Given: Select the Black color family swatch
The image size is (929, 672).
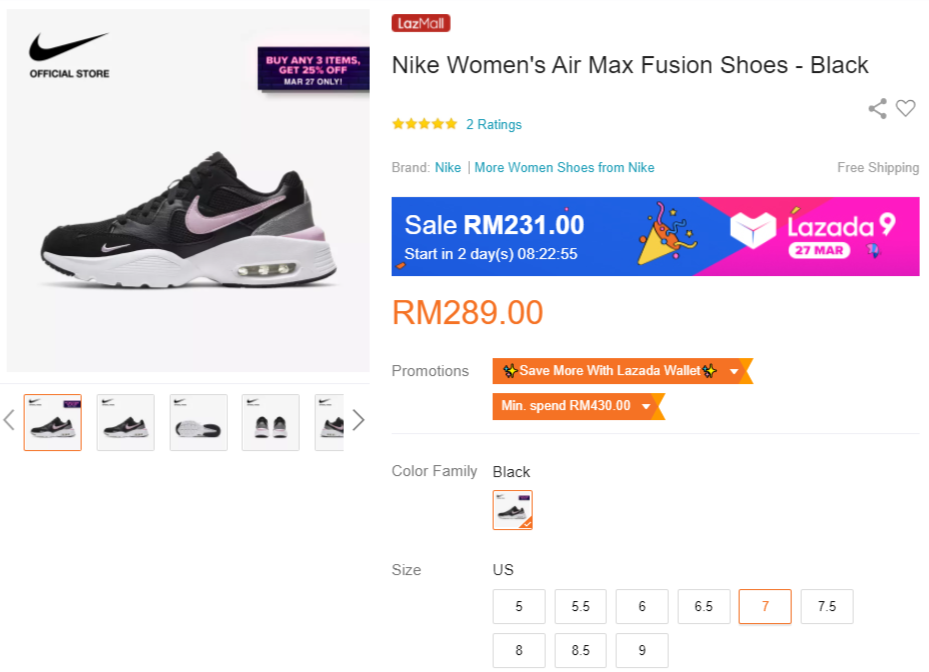Looking at the screenshot, I should click(x=512, y=510).
